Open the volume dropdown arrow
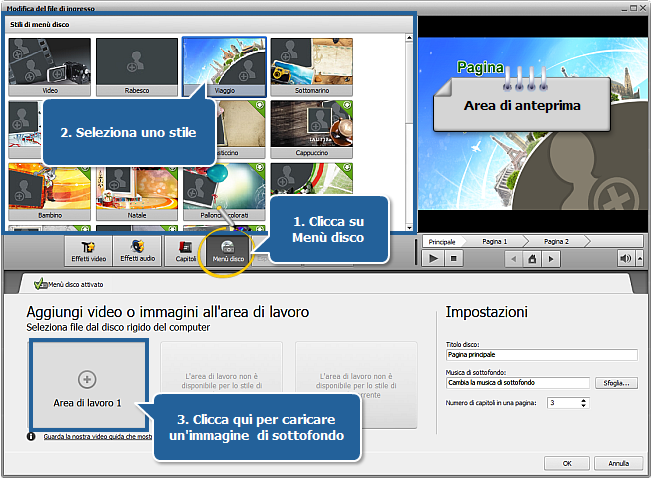 pos(640,259)
